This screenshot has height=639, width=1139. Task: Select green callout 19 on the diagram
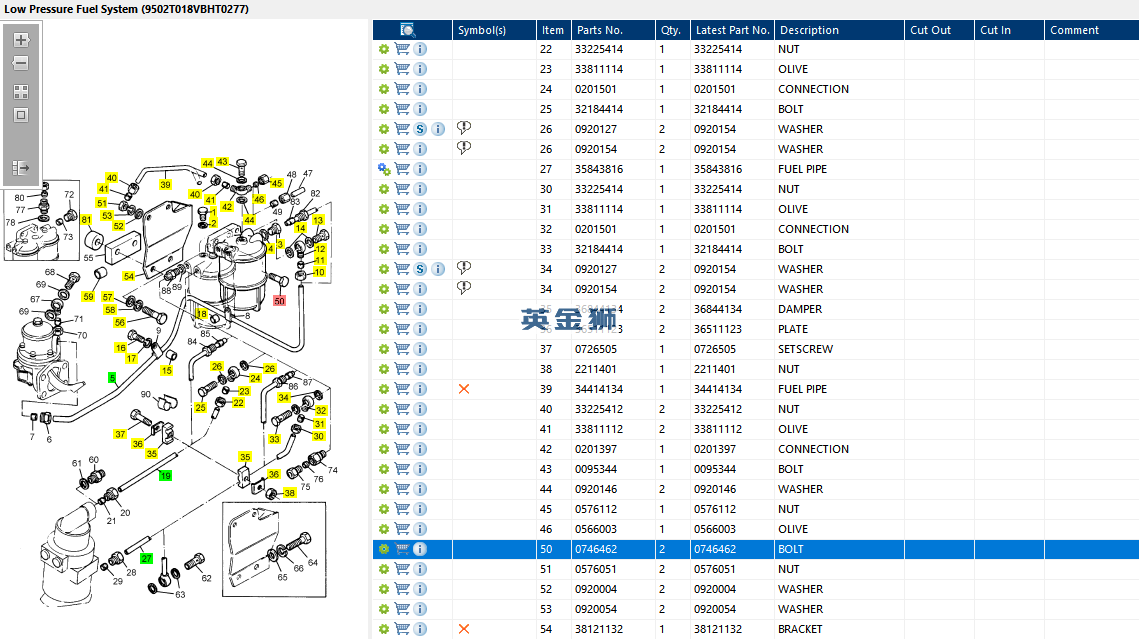(166, 476)
